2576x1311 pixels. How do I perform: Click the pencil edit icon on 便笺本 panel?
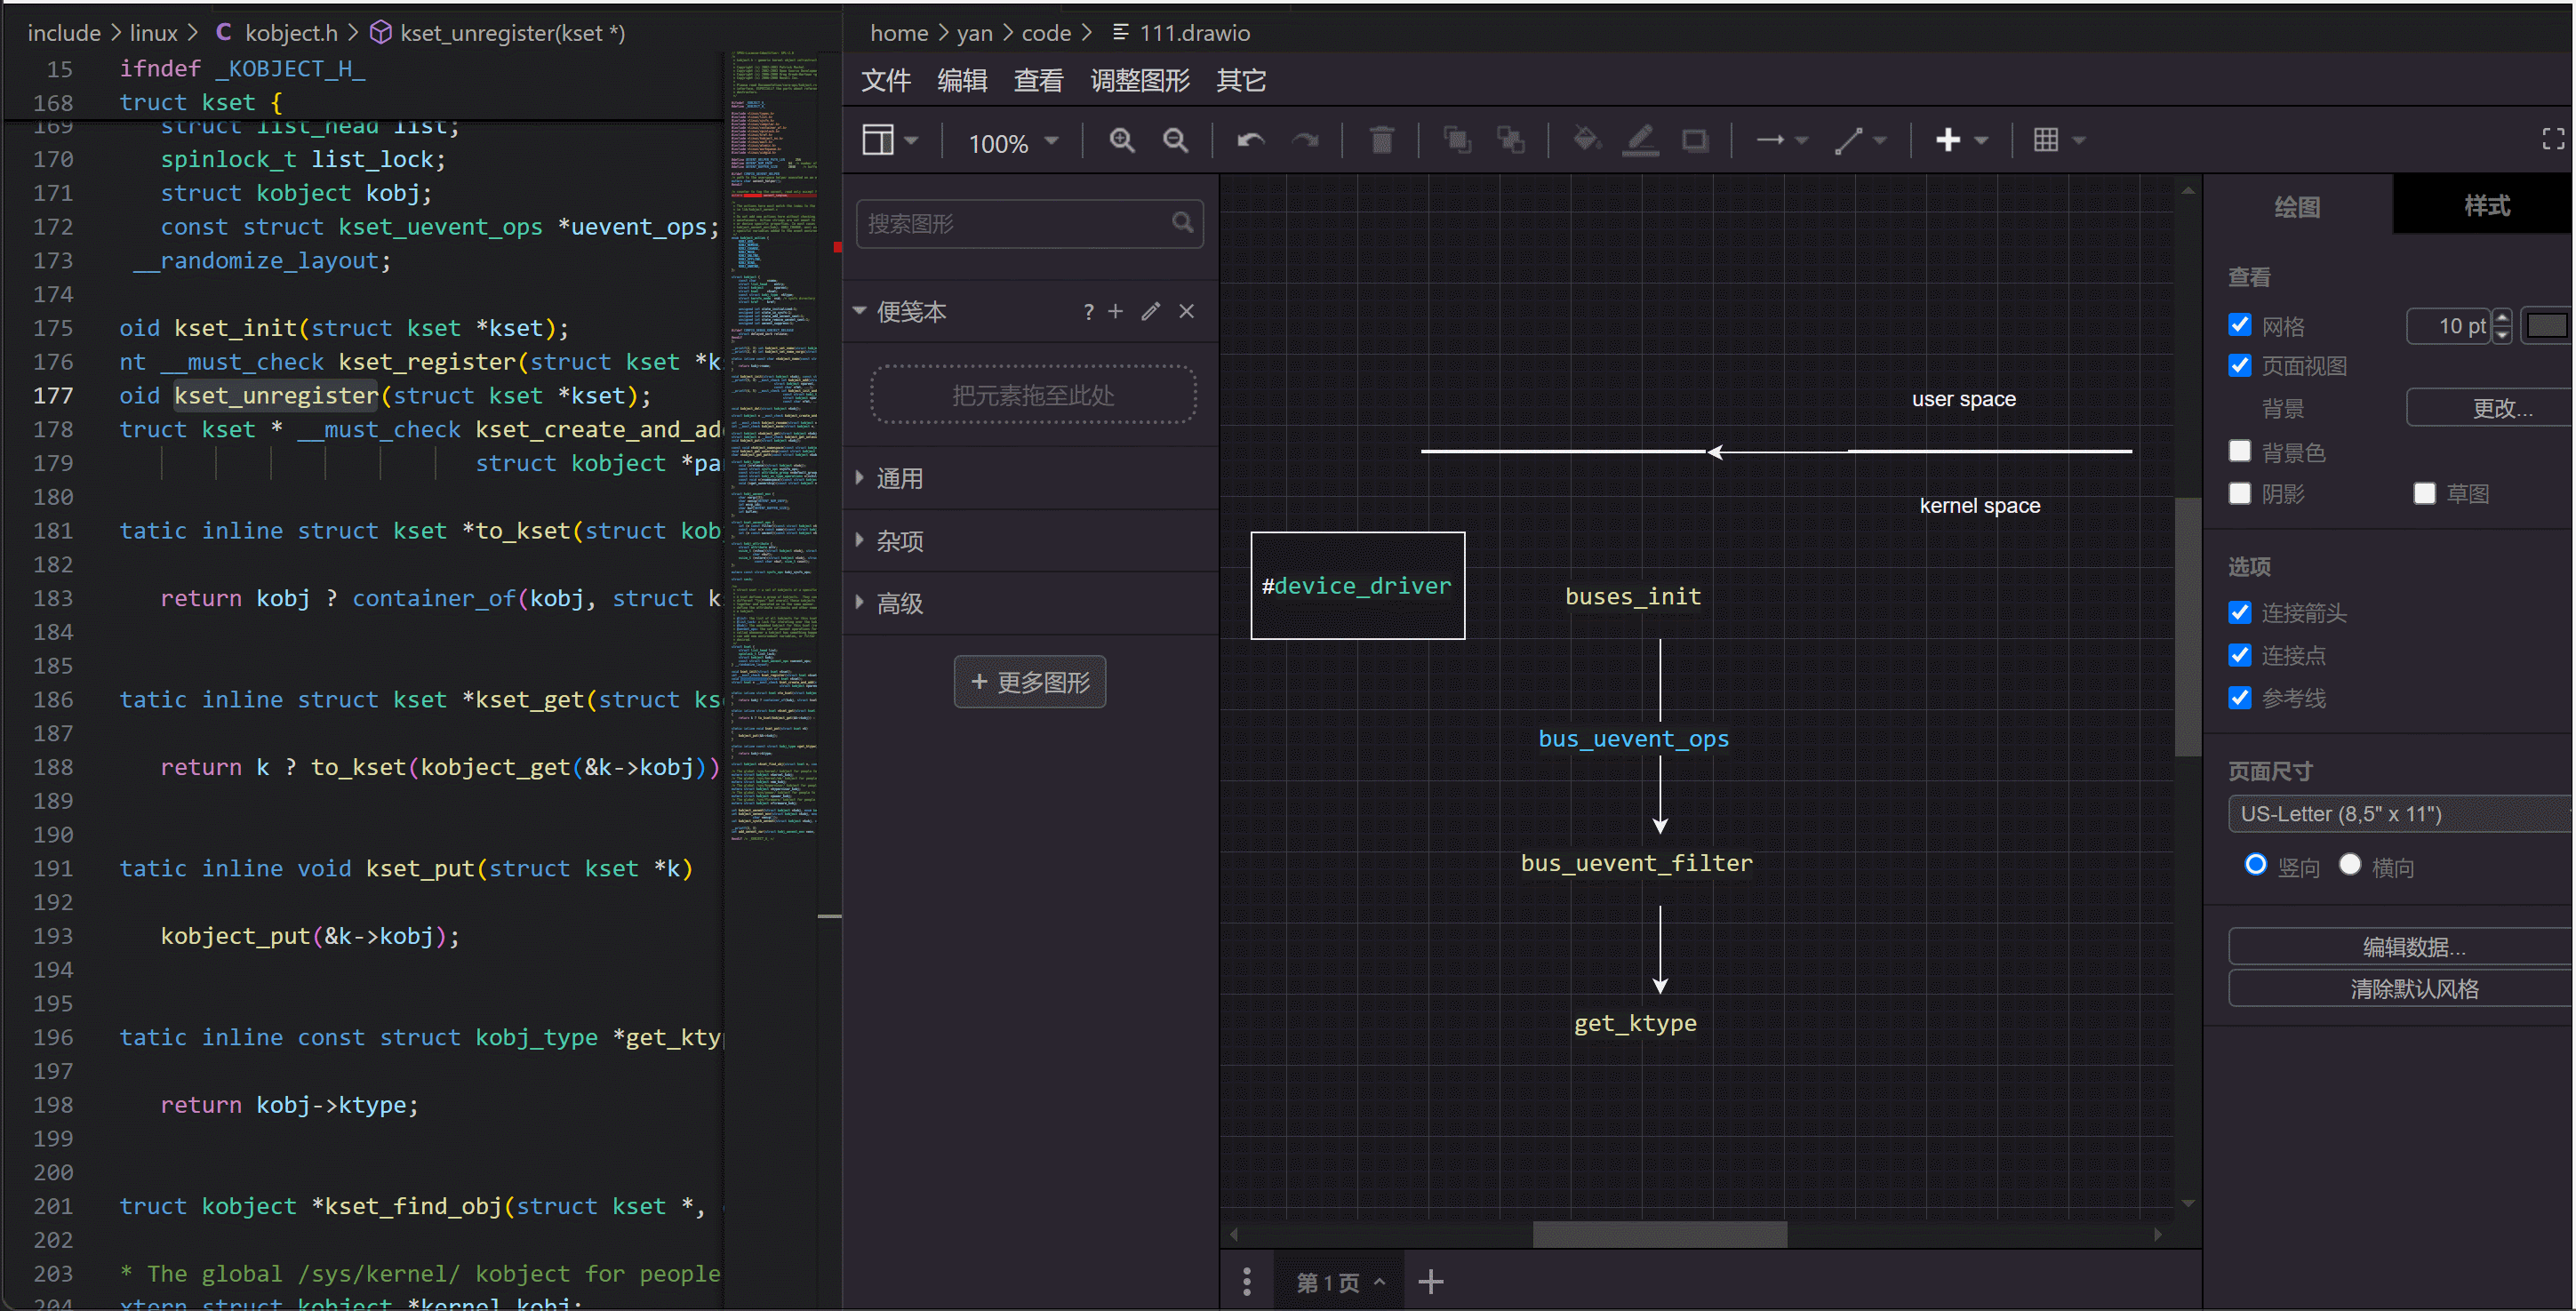pos(1150,311)
